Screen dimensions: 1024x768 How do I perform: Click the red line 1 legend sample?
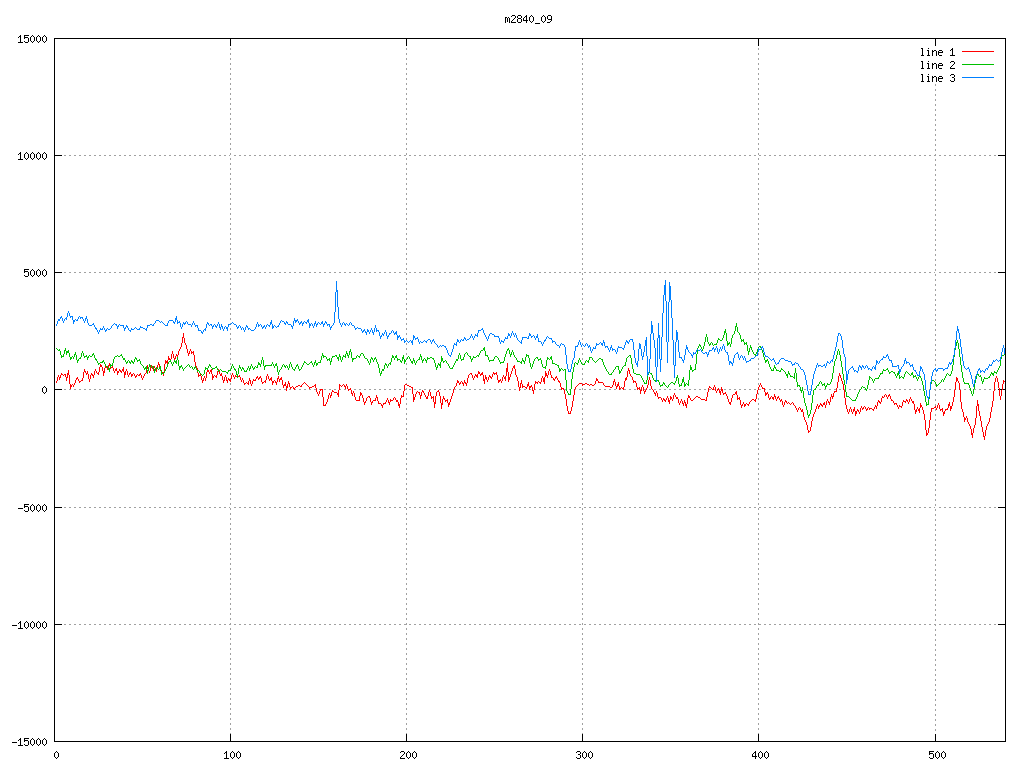click(978, 52)
